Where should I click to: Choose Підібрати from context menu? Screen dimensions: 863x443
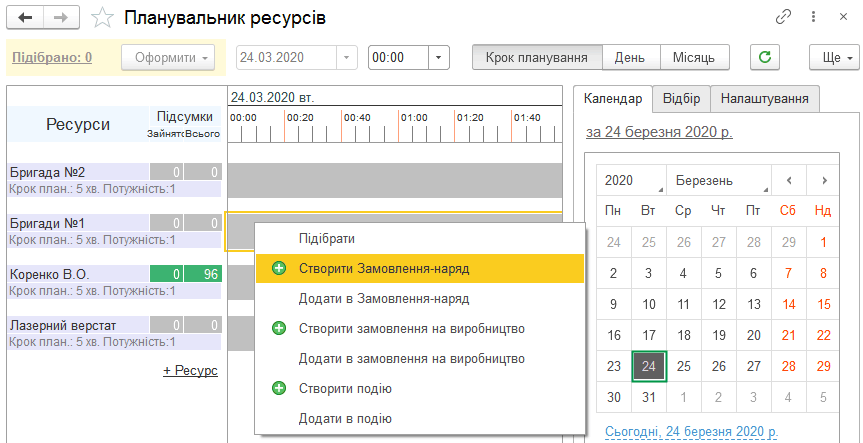[419, 239]
